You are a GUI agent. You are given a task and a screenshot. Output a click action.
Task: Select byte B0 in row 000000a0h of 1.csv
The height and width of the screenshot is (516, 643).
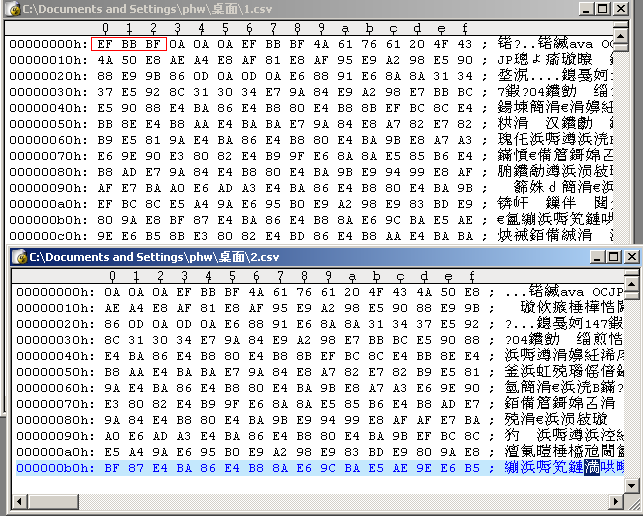(297, 204)
